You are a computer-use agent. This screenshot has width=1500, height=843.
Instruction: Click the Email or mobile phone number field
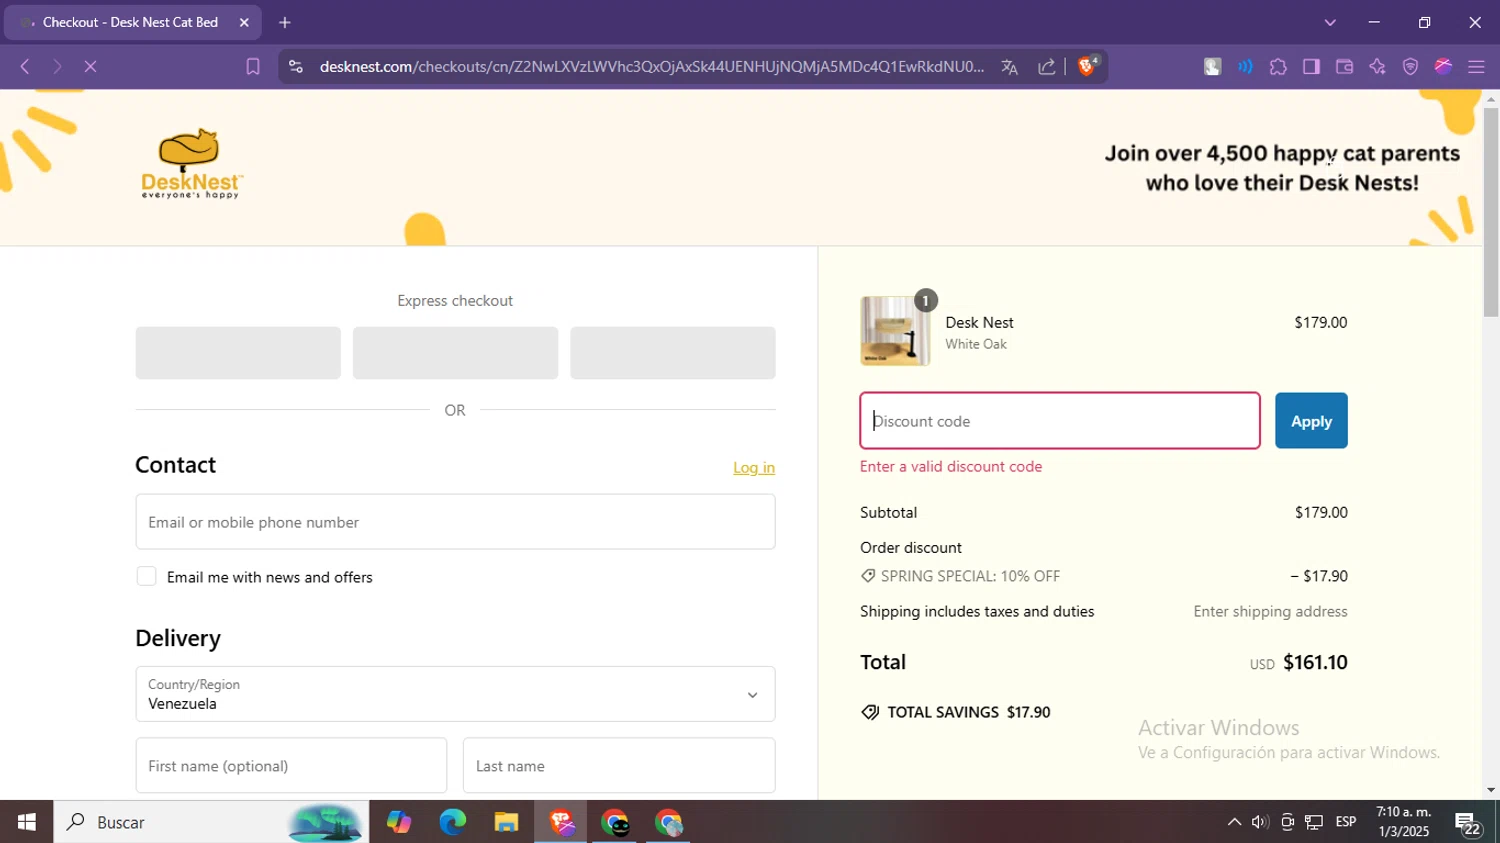455,522
